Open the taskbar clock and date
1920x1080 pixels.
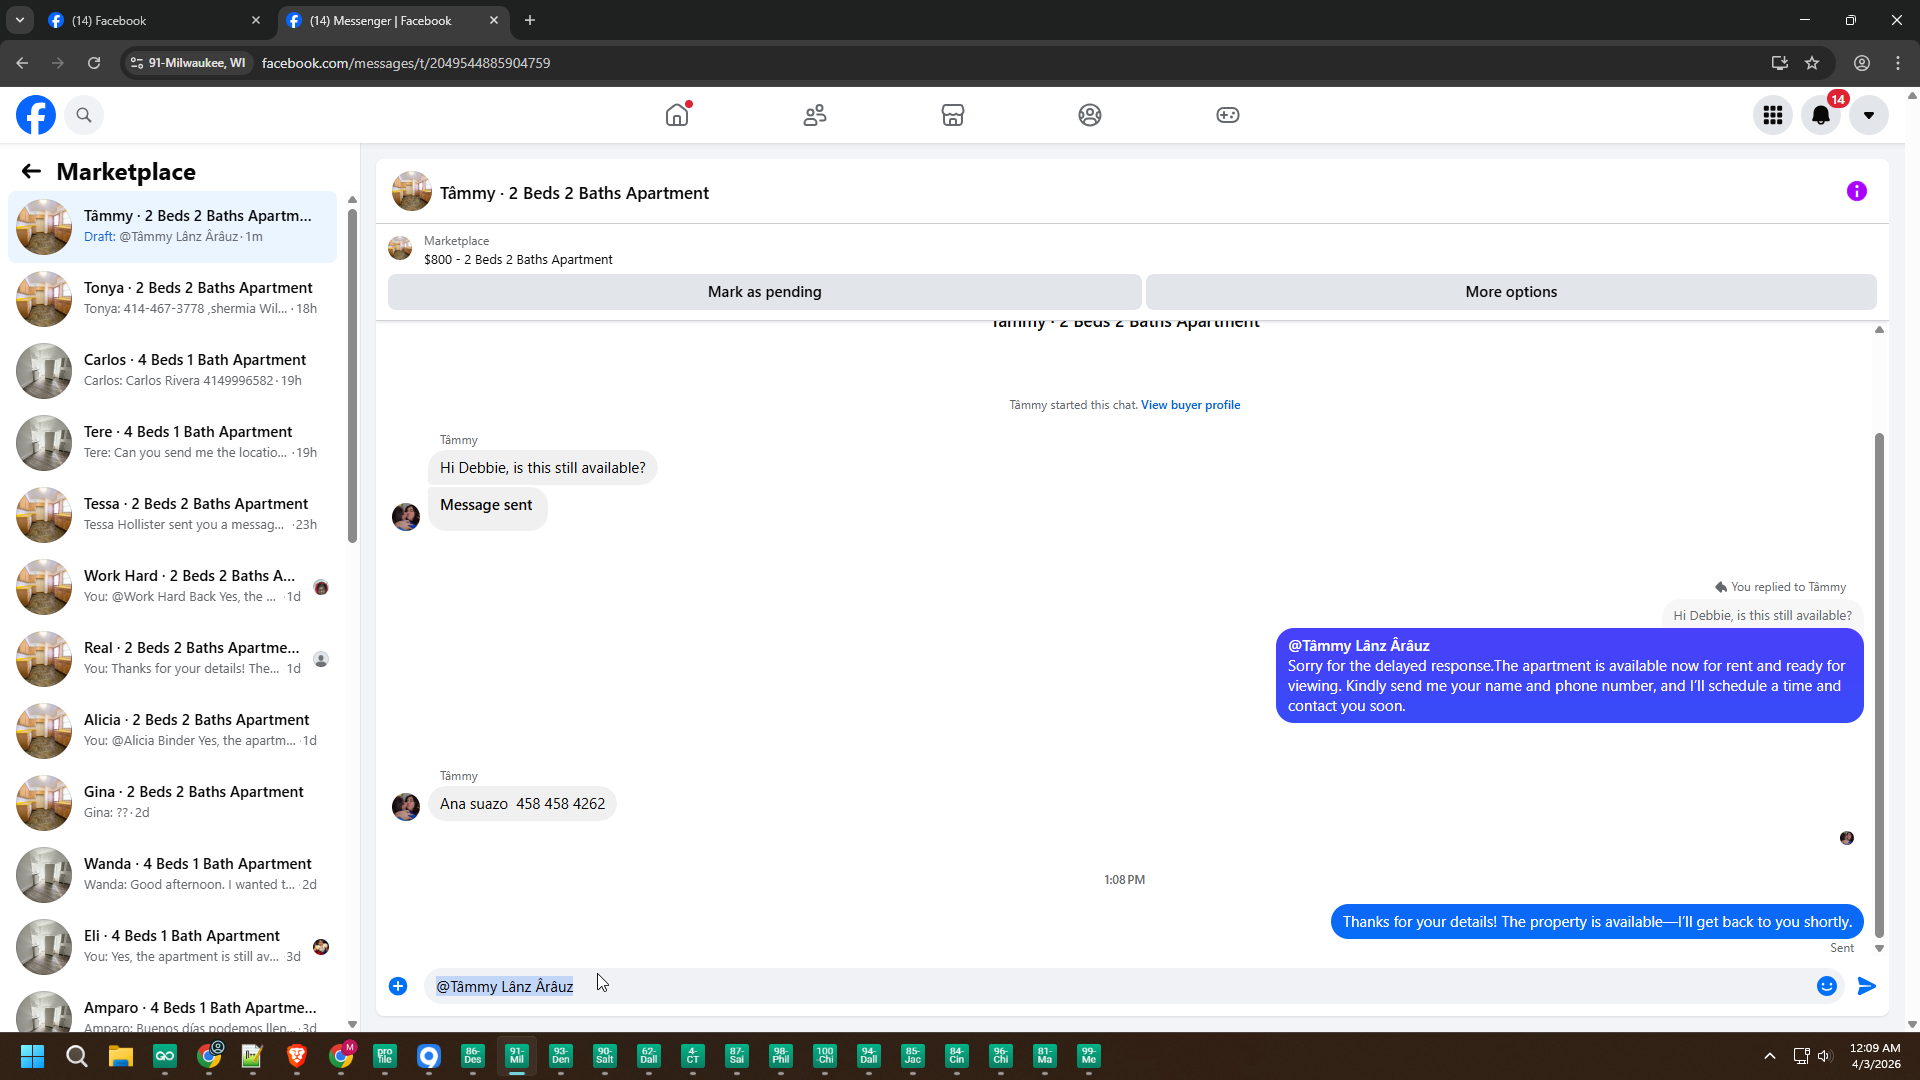(1875, 1056)
